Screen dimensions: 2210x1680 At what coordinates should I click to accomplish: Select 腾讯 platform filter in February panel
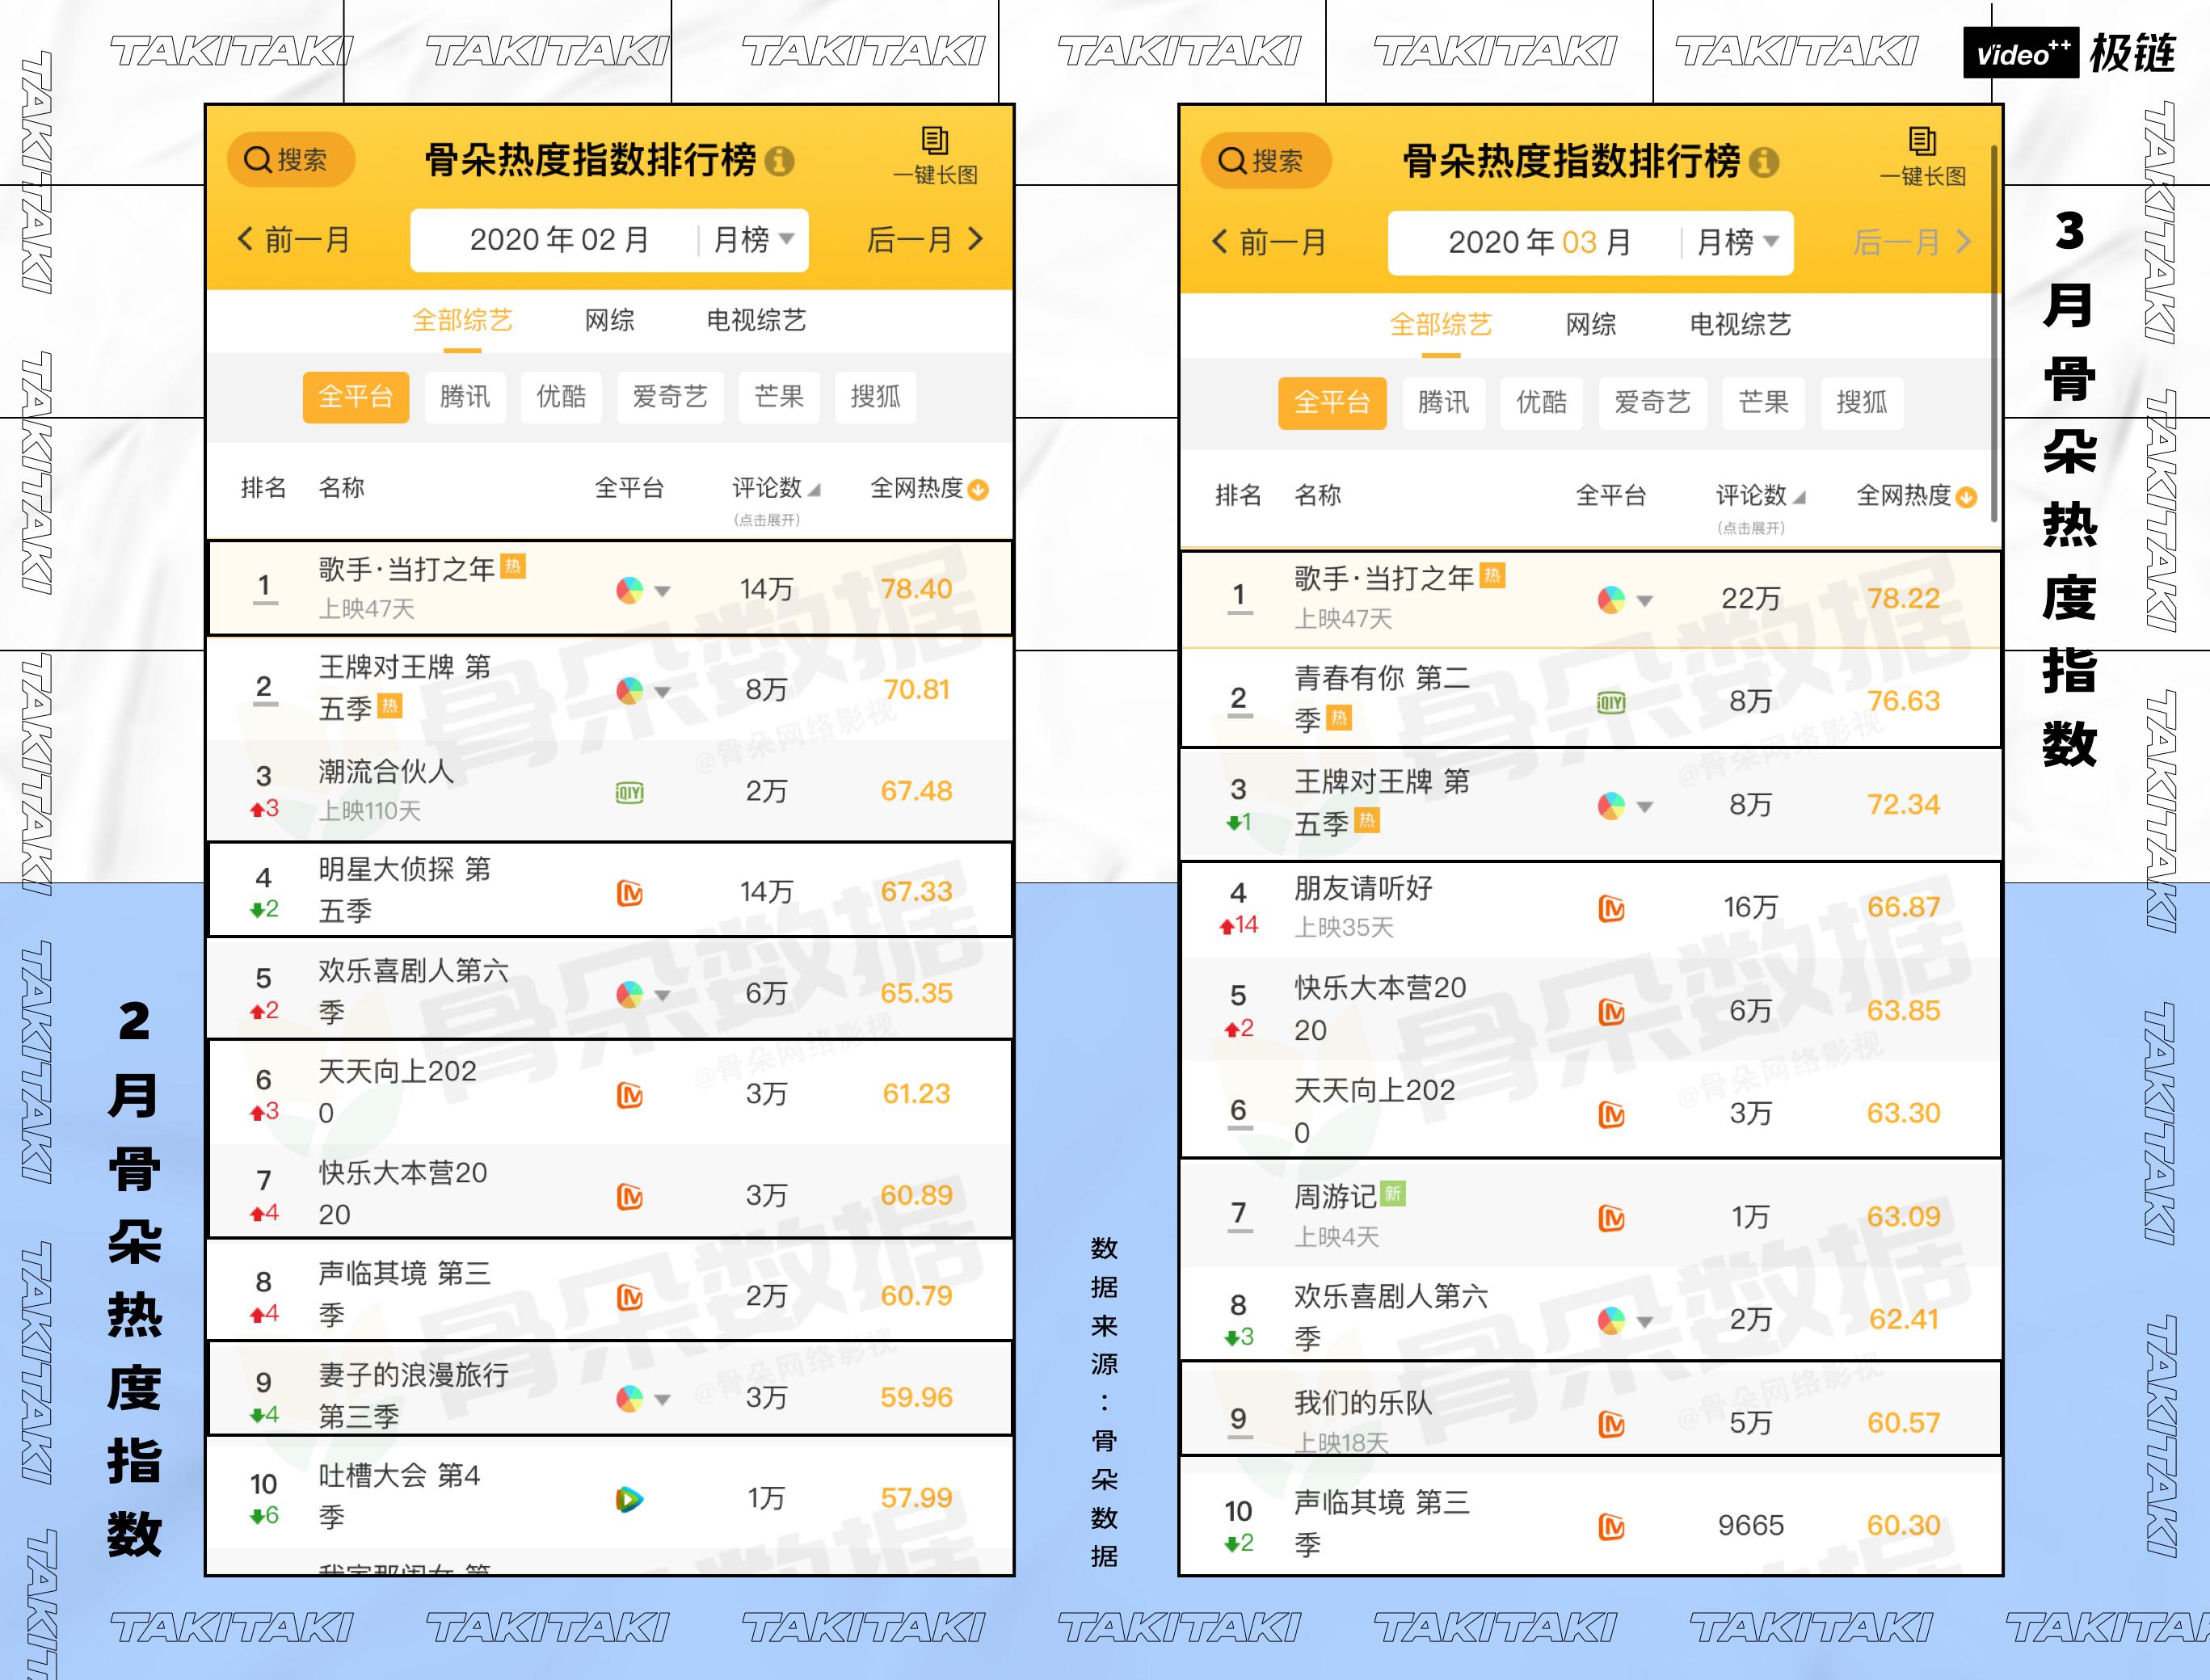[x=465, y=397]
